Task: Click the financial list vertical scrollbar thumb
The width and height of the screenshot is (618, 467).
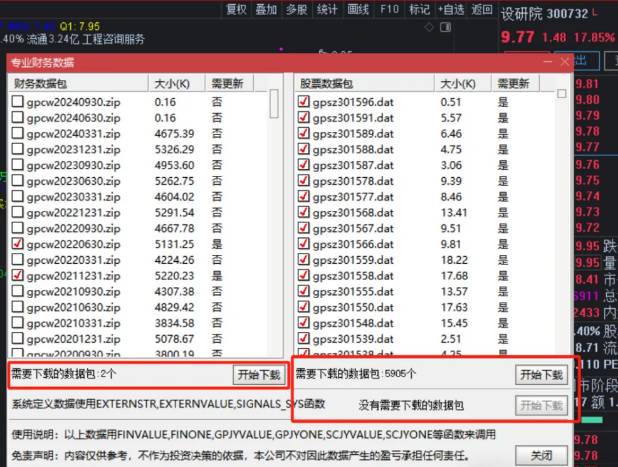Action: tap(274, 104)
